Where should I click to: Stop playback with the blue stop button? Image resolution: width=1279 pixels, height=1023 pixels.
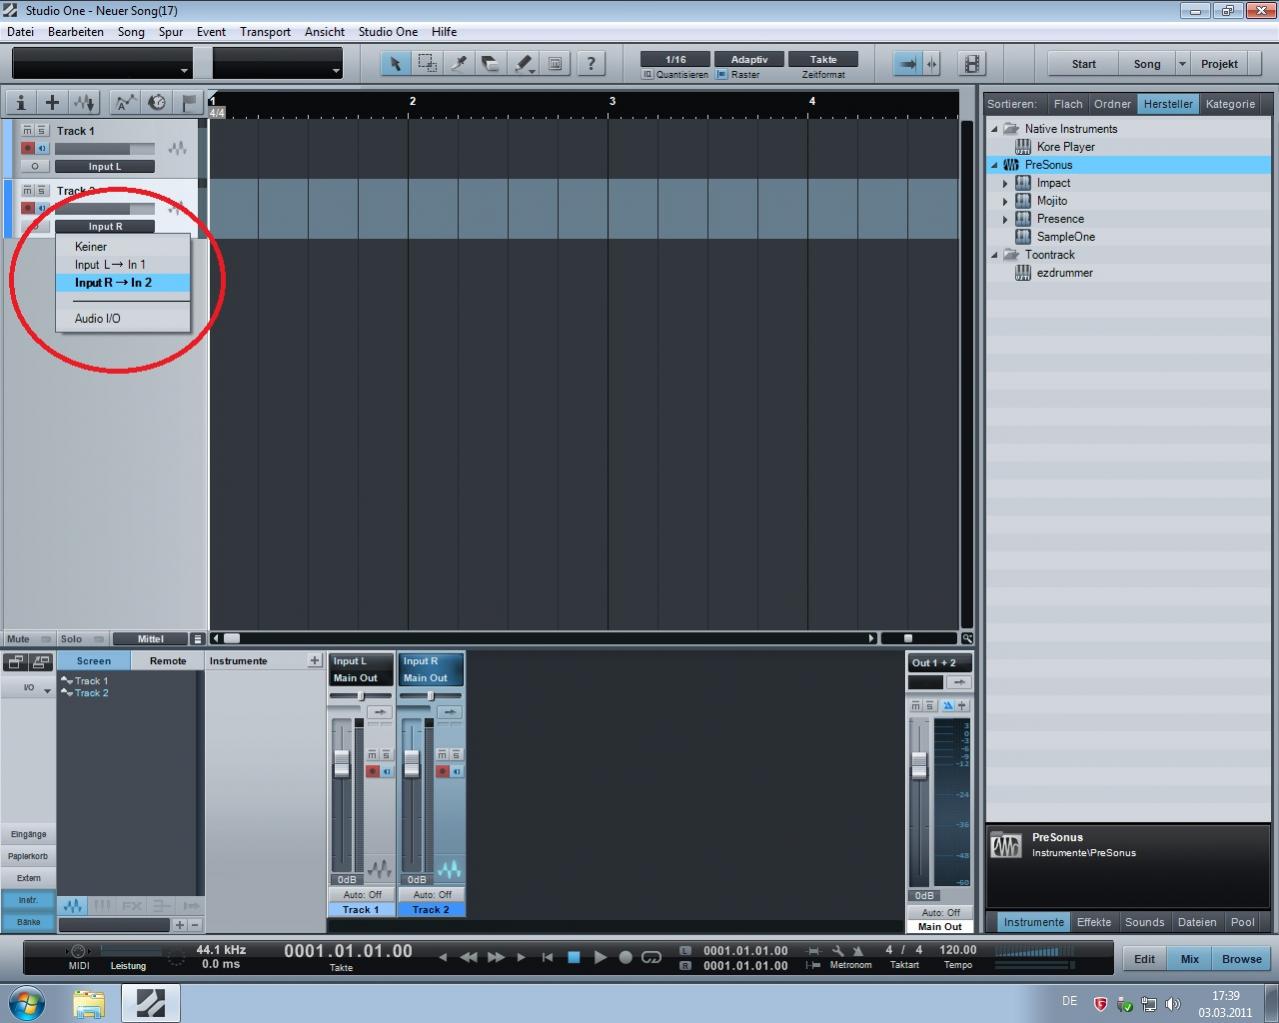coord(574,957)
